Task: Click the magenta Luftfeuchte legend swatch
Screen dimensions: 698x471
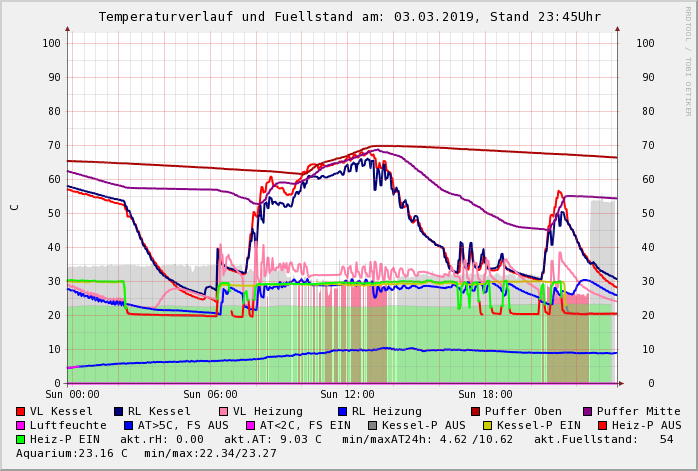Action: tap(21, 425)
